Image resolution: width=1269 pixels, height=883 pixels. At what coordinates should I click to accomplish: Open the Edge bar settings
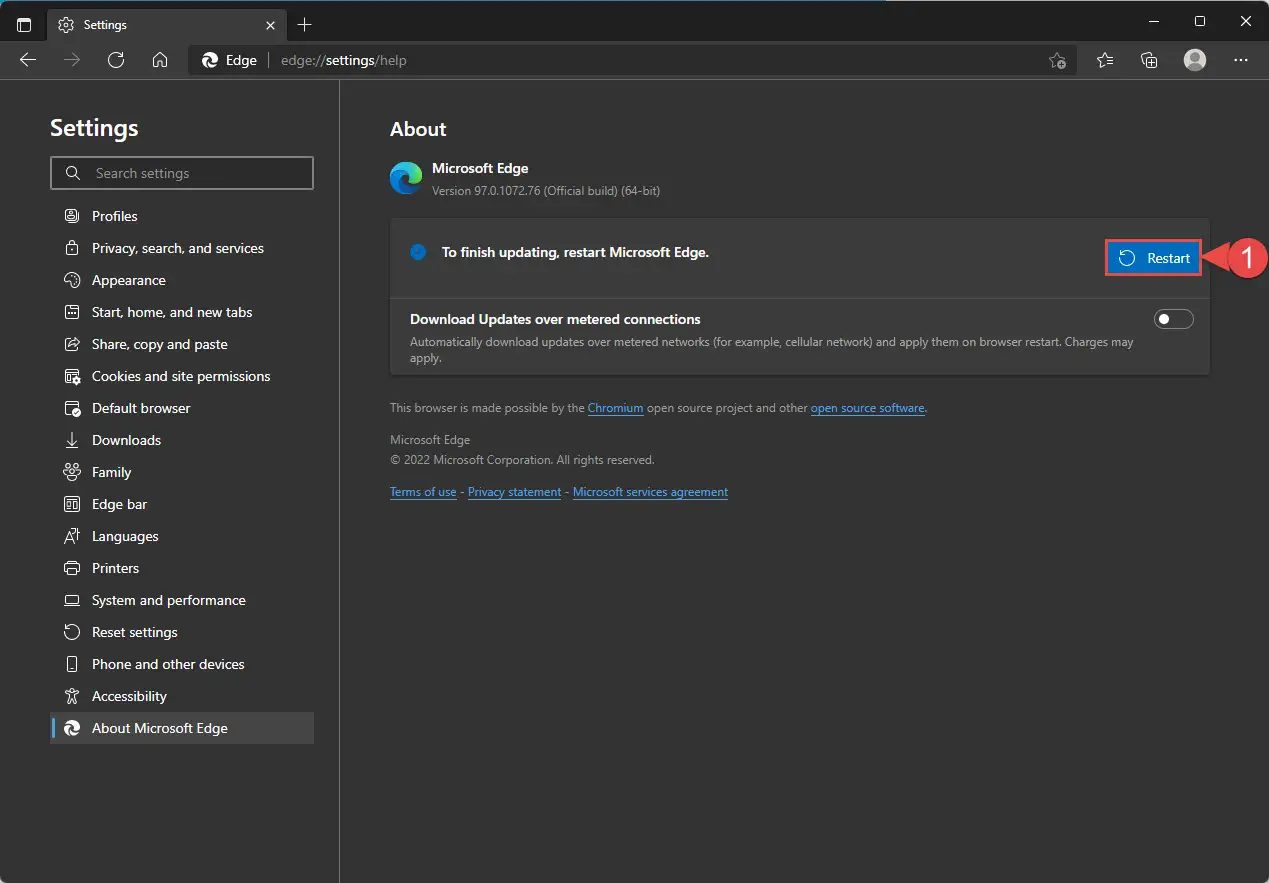point(182,504)
